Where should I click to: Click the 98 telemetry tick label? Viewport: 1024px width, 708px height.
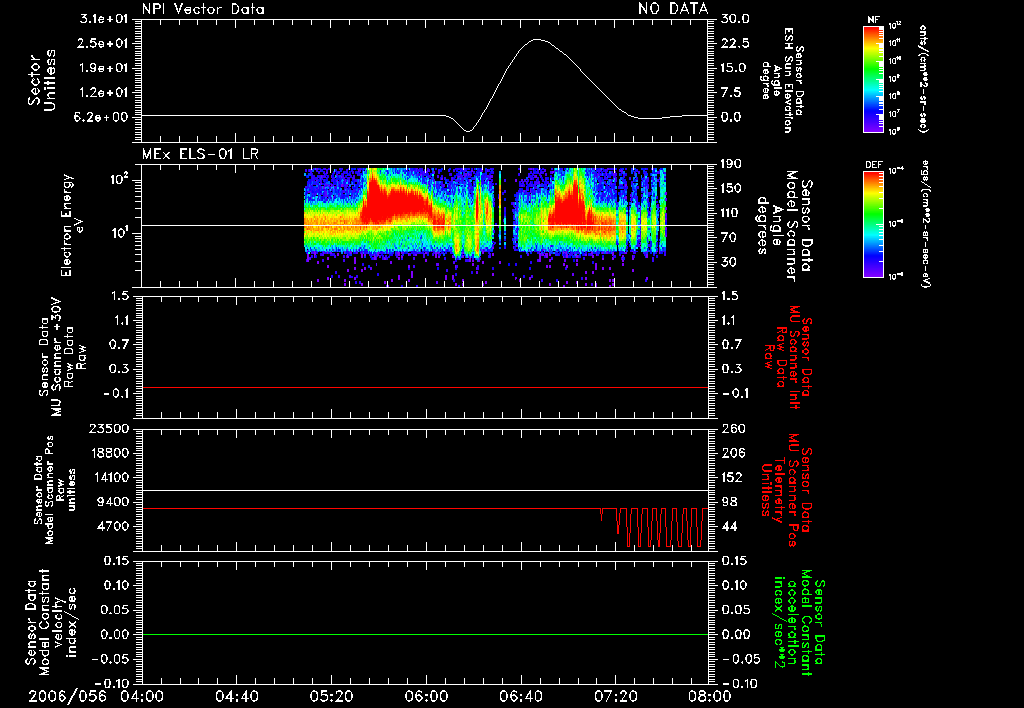point(729,502)
